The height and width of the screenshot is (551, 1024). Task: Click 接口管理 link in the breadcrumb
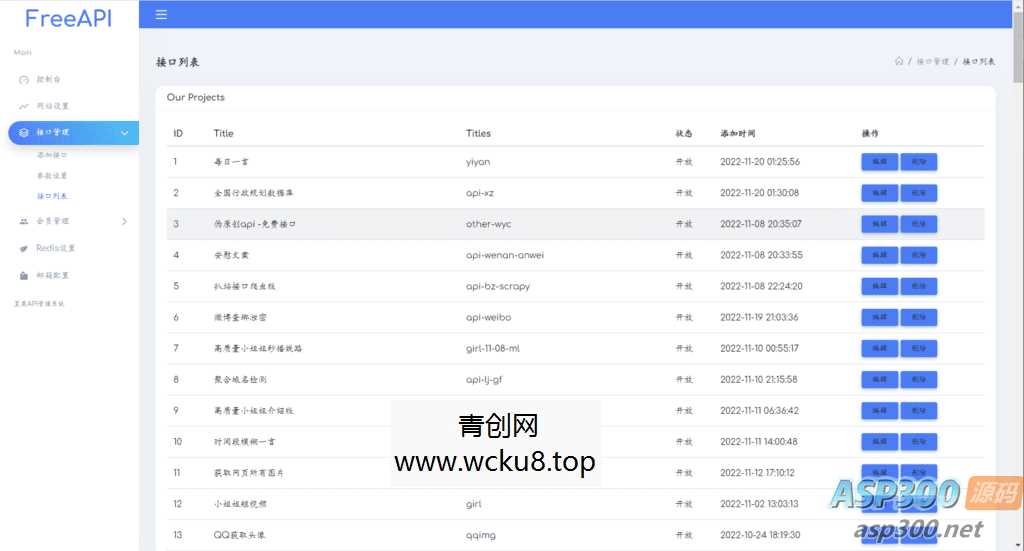pos(933,61)
